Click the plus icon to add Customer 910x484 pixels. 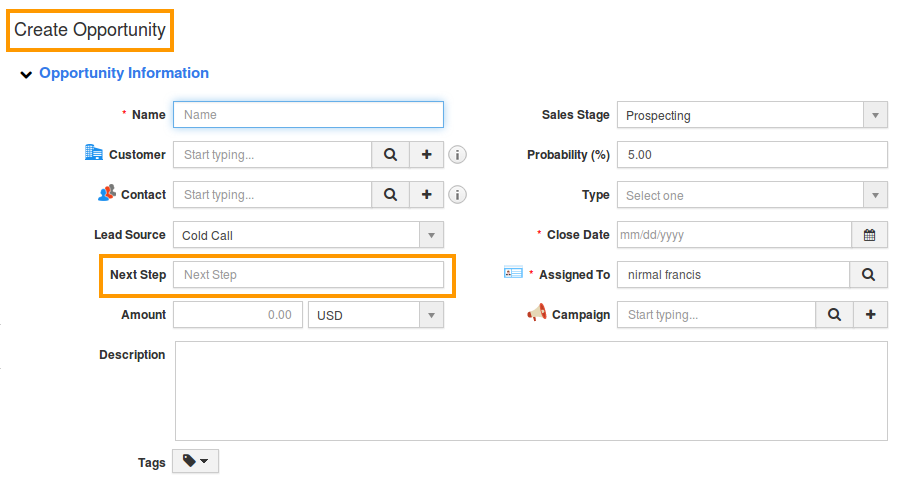click(426, 155)
